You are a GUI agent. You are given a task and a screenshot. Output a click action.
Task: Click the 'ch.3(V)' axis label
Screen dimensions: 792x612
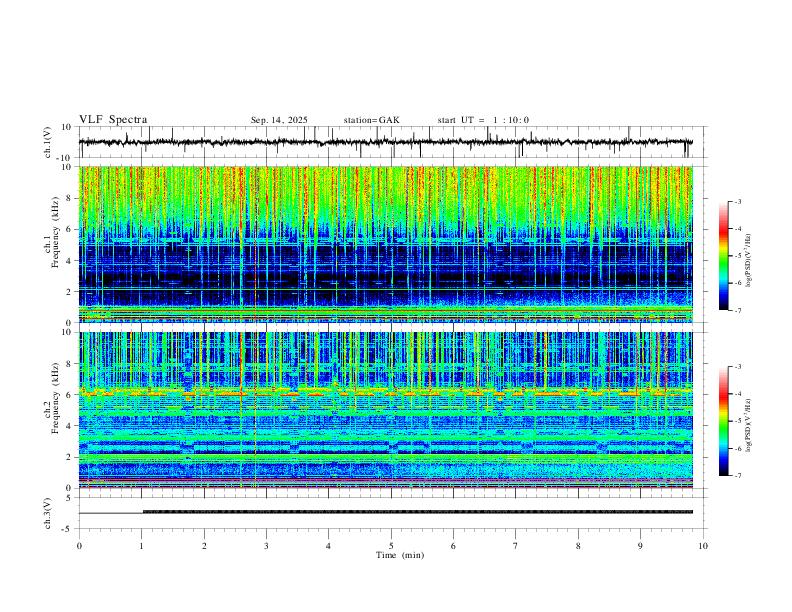48,514
